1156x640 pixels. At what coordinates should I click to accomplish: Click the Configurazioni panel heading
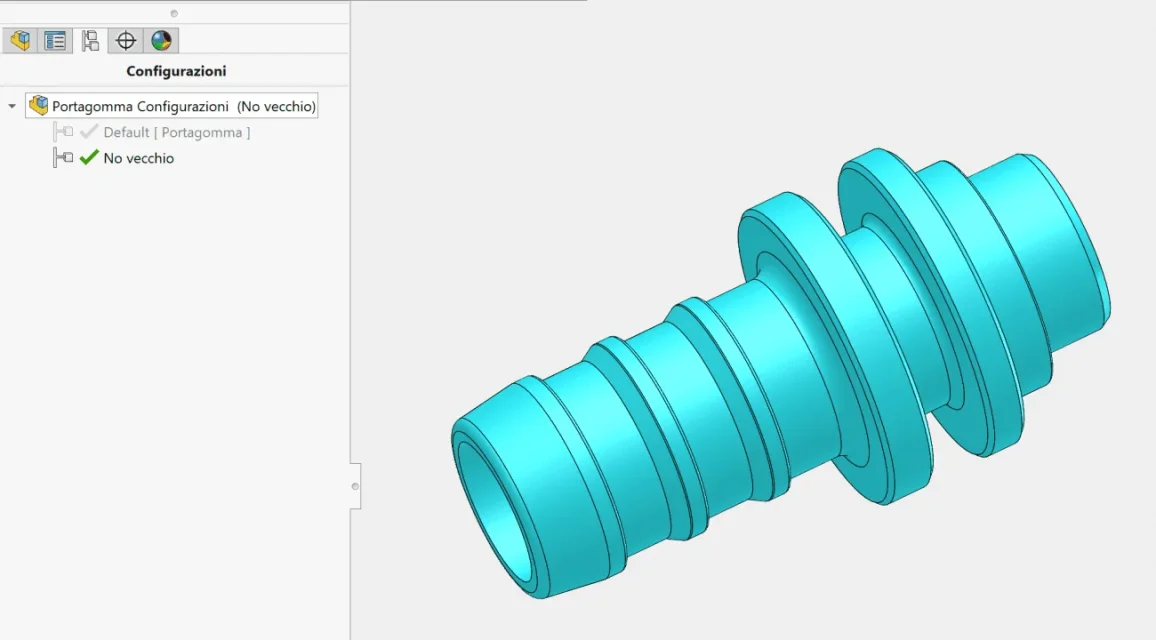pos(176,72)
